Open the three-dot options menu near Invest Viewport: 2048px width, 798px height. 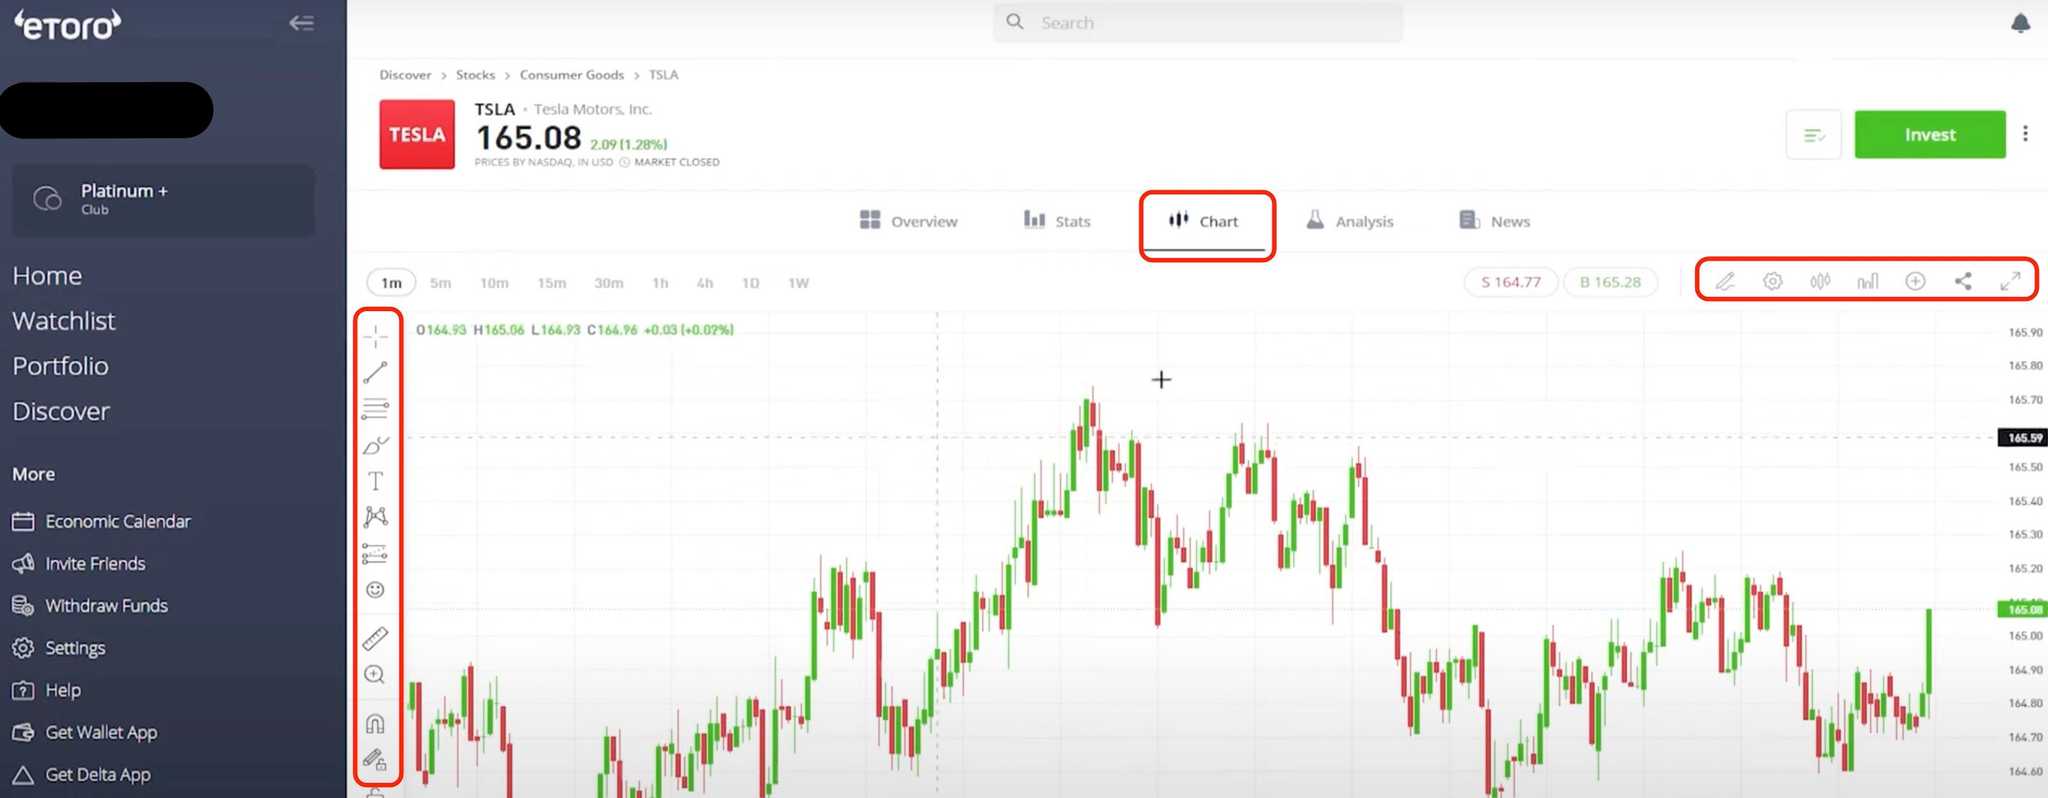point(2026,133)
